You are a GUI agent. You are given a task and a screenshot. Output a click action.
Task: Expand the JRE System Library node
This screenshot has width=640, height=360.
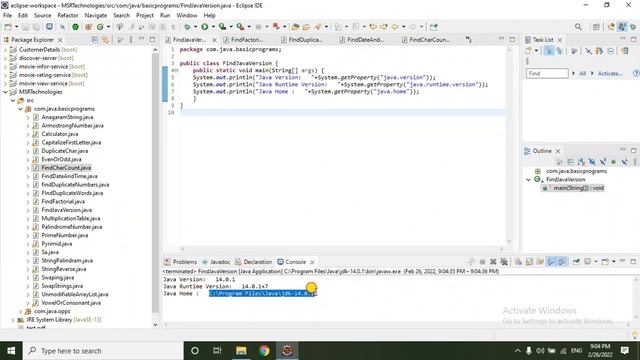(13, 320)
